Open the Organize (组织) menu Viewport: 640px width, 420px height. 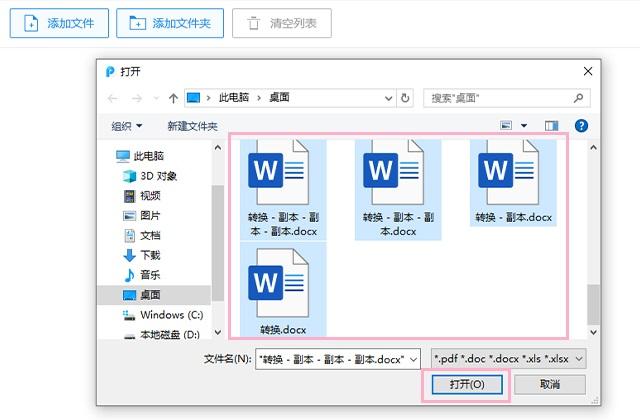click(x=127, y=126)
